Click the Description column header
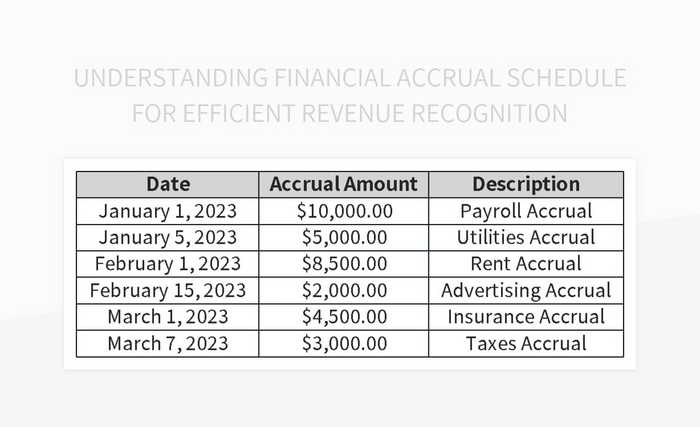This screenshot has height=427, width=700. tap(526, 184)
